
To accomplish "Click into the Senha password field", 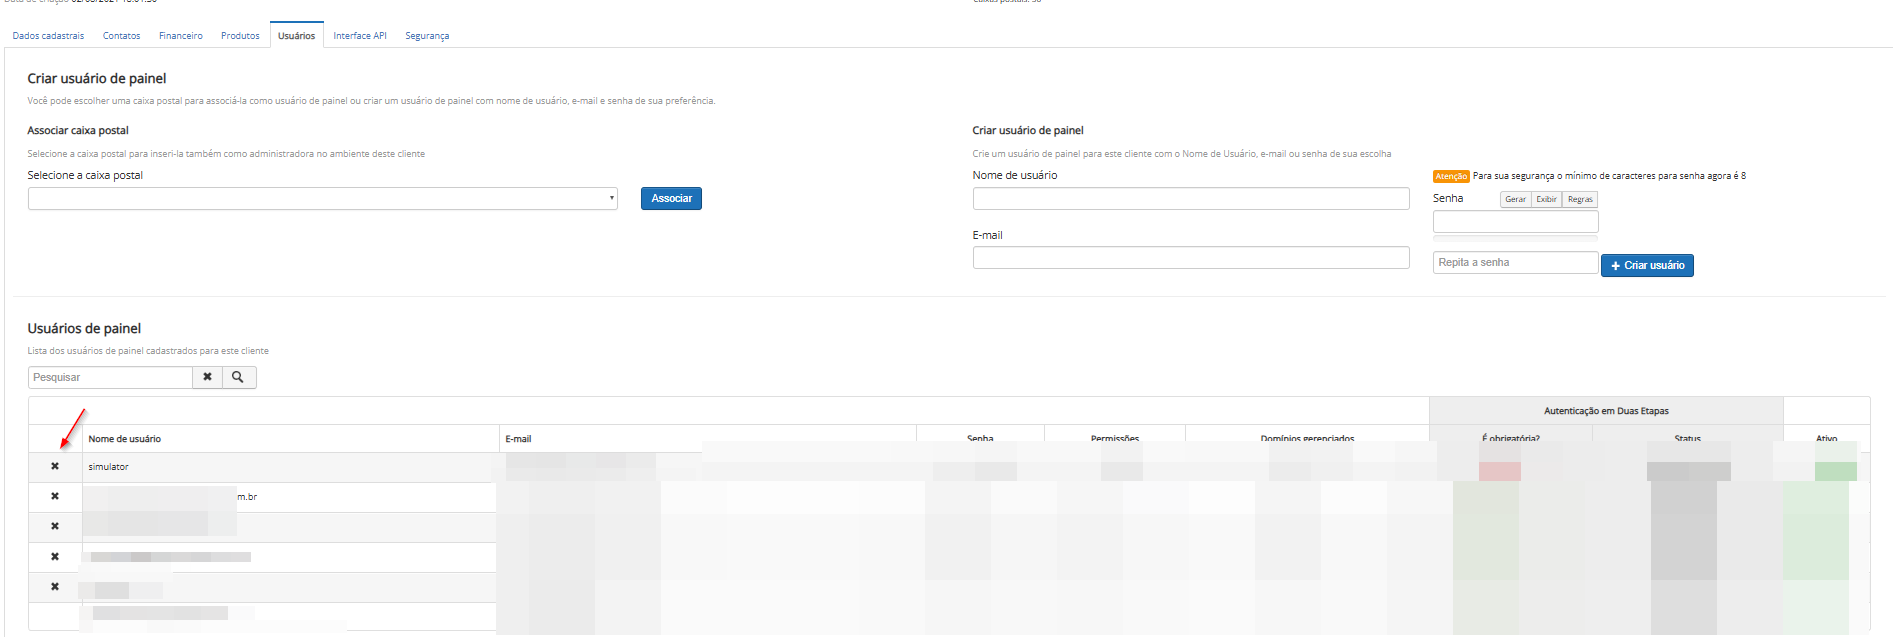I will [x=1516, y=222].
